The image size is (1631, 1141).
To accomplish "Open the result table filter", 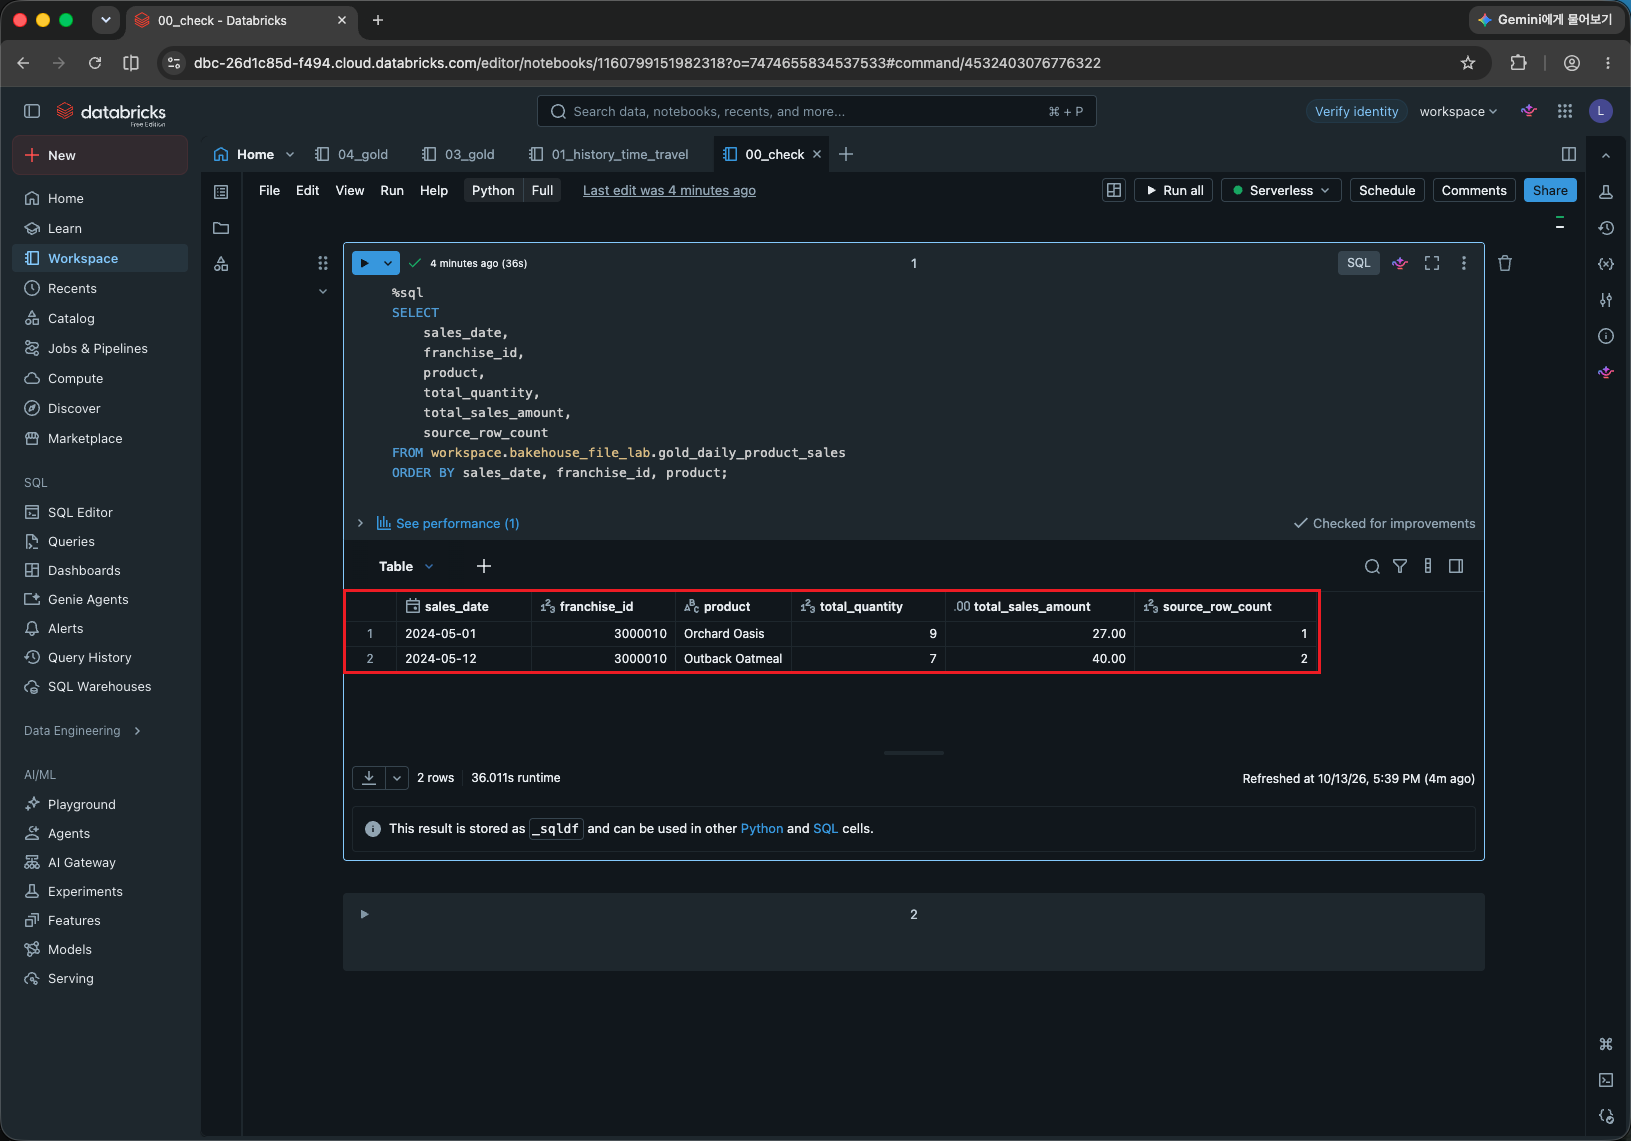I will pos(1400,566).
